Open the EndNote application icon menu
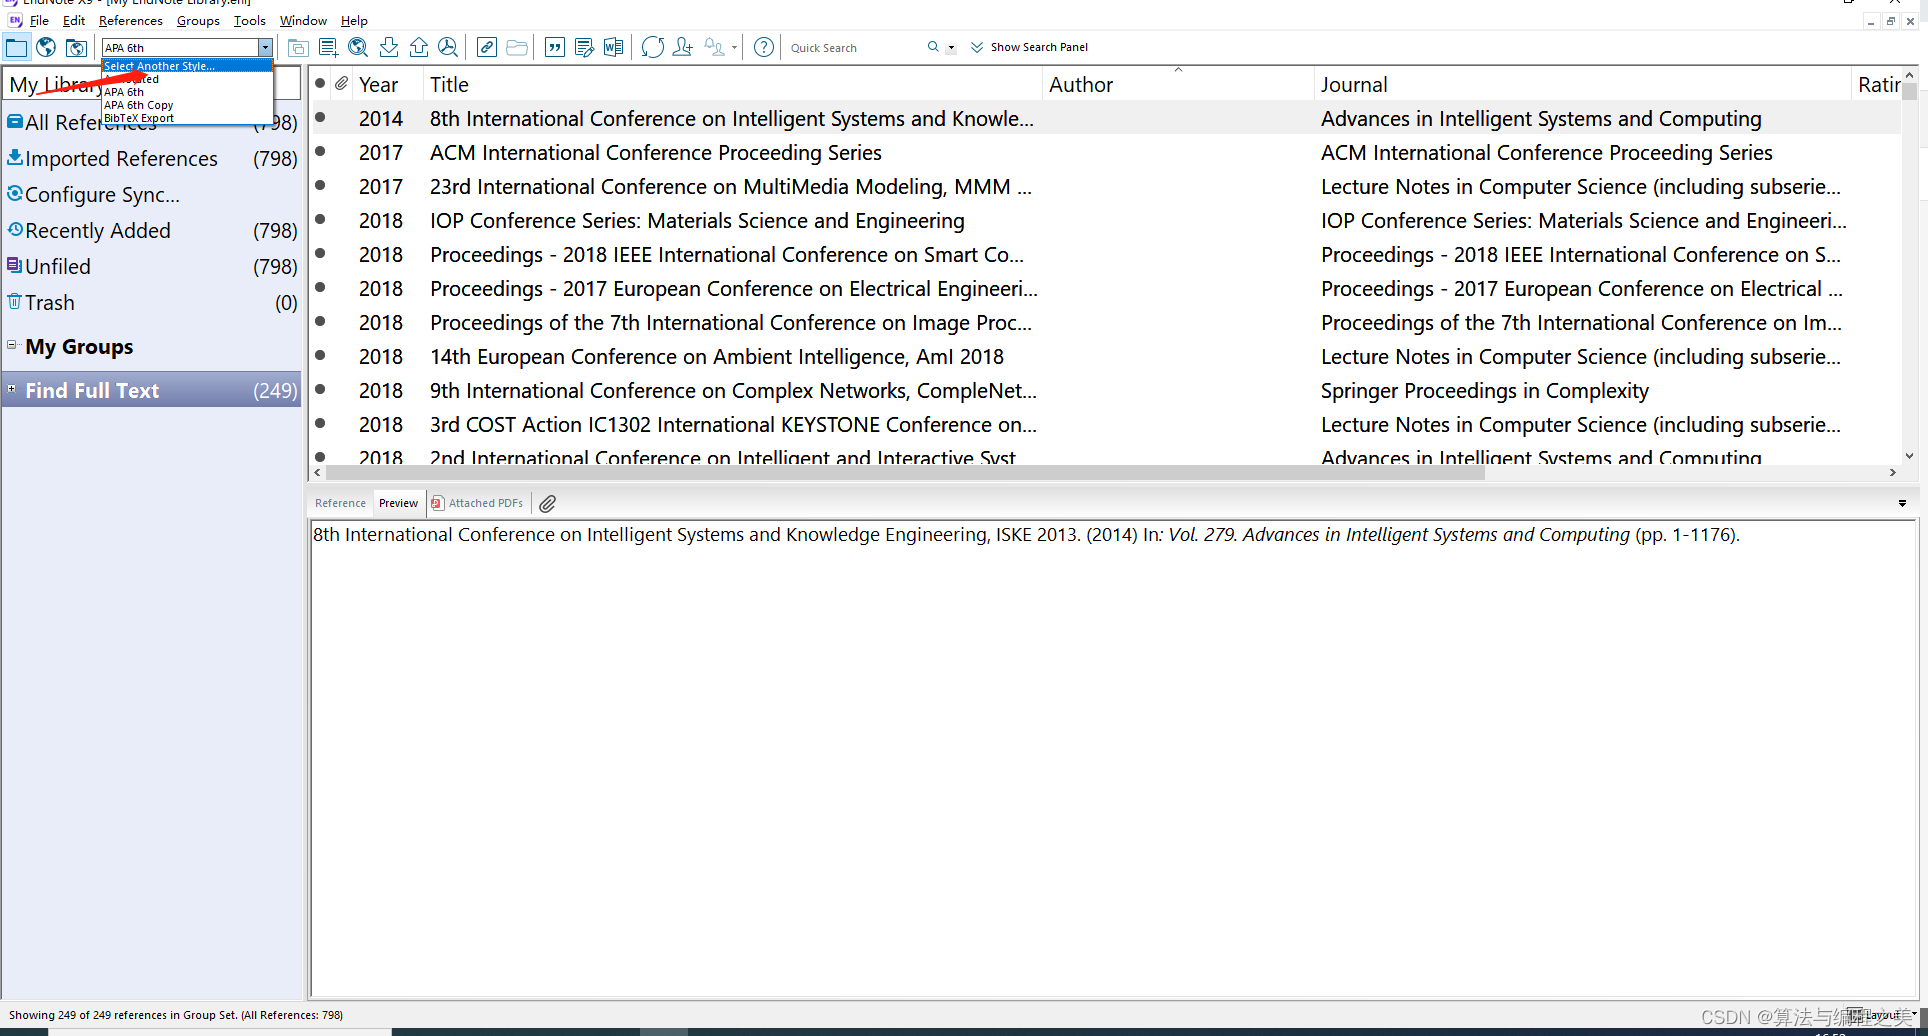This screenshot has height=1036, width=1928. pyautogui.click(x=15, y=20)
